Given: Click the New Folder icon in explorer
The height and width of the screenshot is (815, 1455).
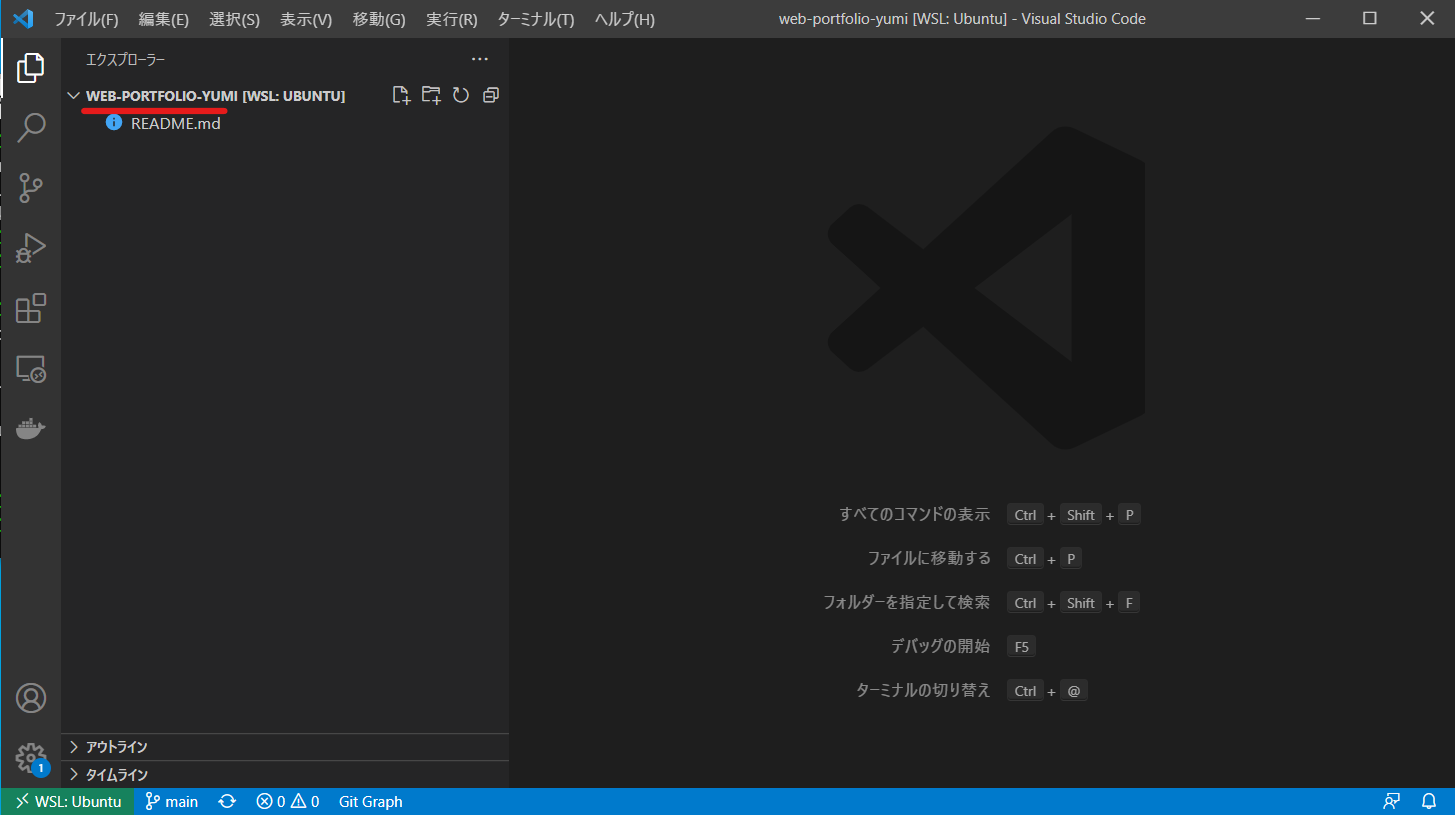Looking at the screenshot, I should (x=431, y=95).
